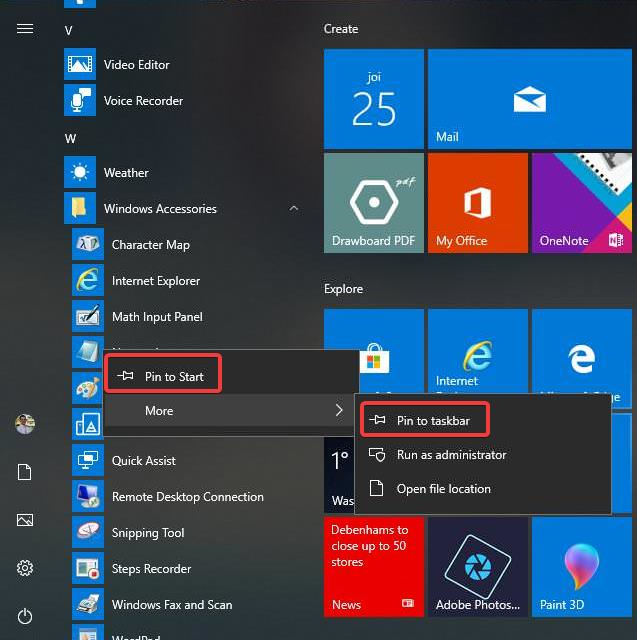Open Windows Fax and Scan icon
Image resolution: width=637 pixels, height=640 pixels.
[88, 604]
